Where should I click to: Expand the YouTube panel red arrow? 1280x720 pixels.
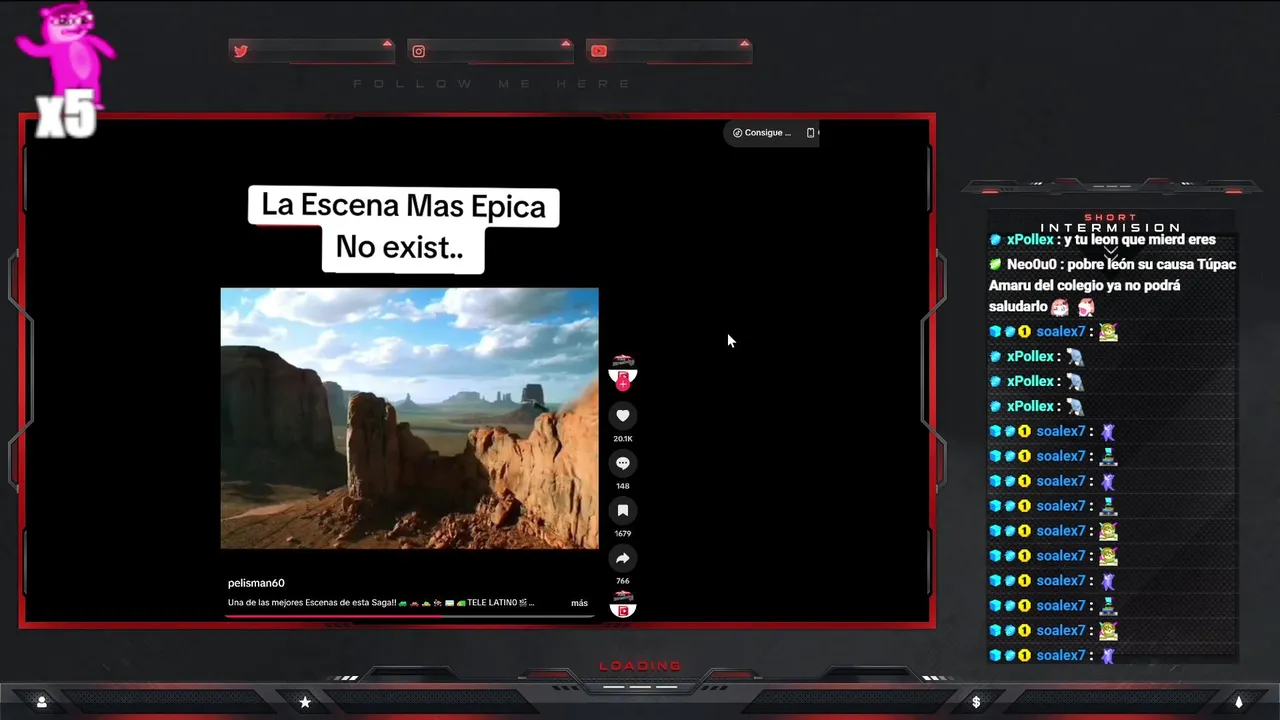[x=744, y=43]
